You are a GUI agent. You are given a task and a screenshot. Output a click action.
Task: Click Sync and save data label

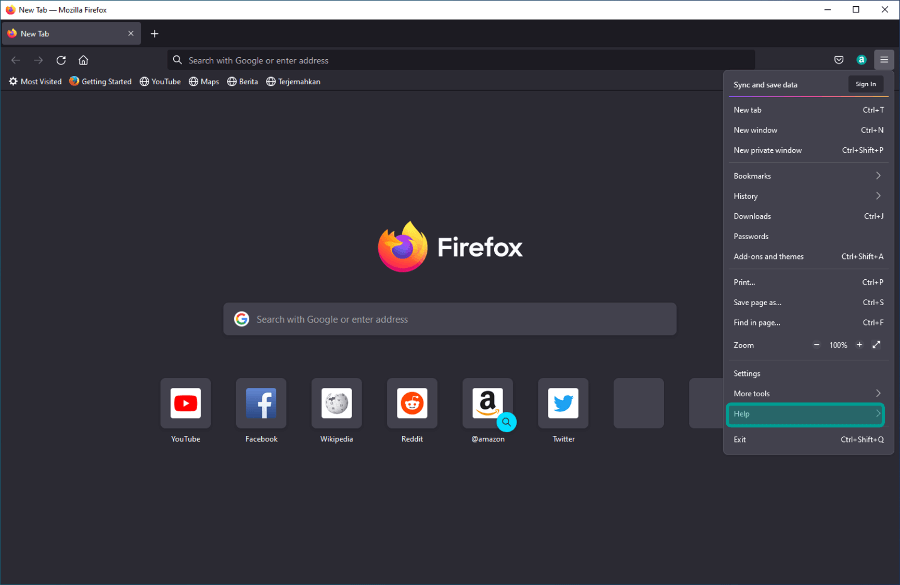(x=765, y=85)
